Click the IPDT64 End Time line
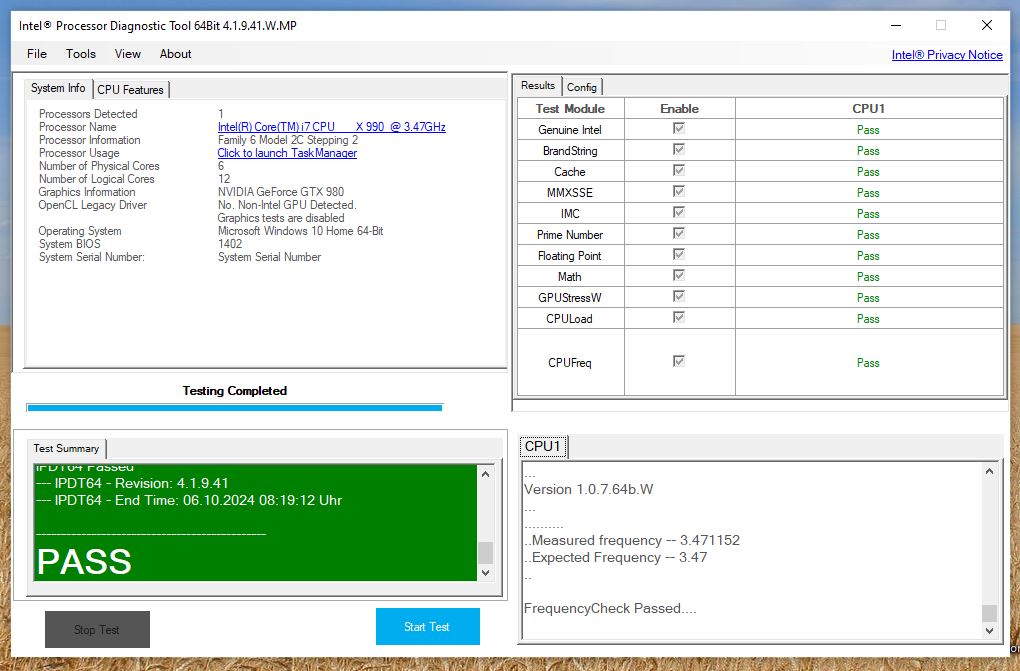Screen dimensions: 1020x671 pyautogui.click(x=189, y=500)
